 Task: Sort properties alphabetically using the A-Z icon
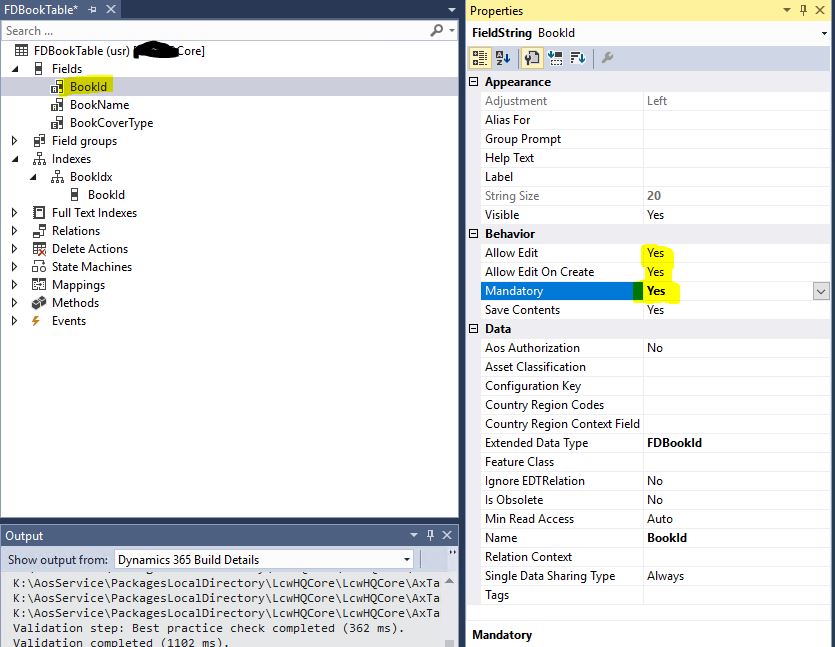tap(504, 58)
